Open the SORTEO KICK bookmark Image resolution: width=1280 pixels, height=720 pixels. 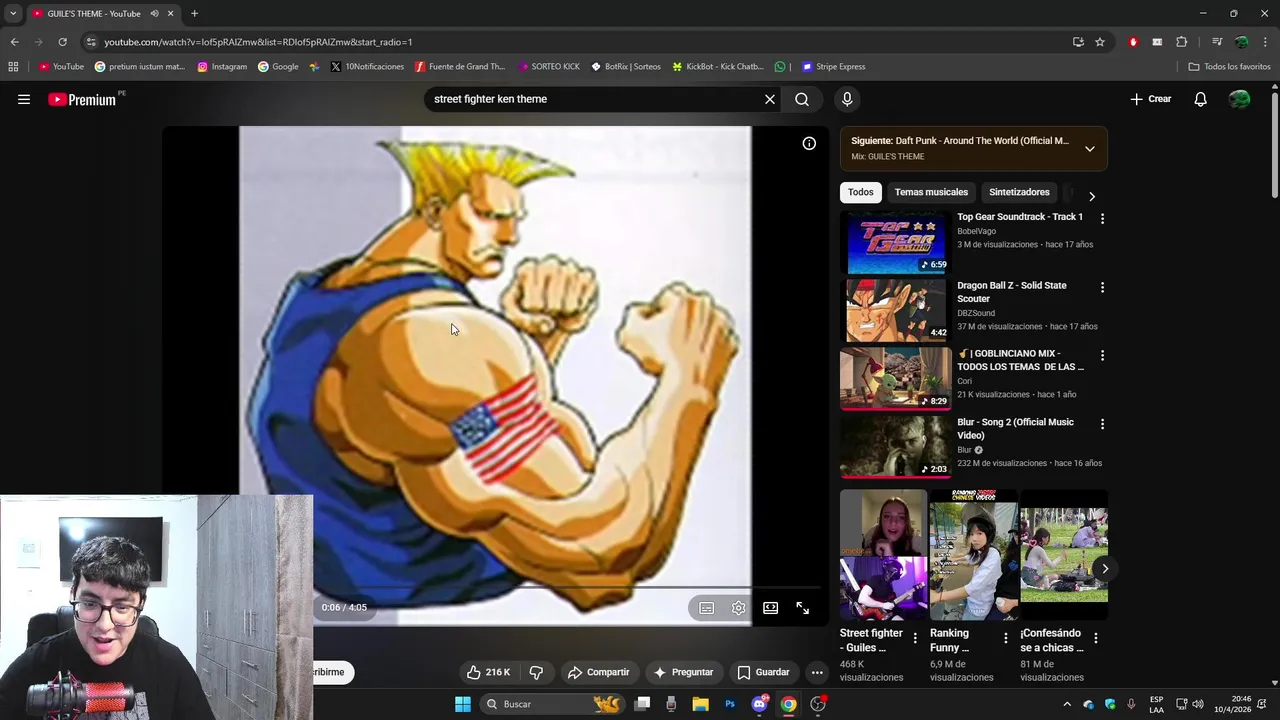click(x=549, y=67)
